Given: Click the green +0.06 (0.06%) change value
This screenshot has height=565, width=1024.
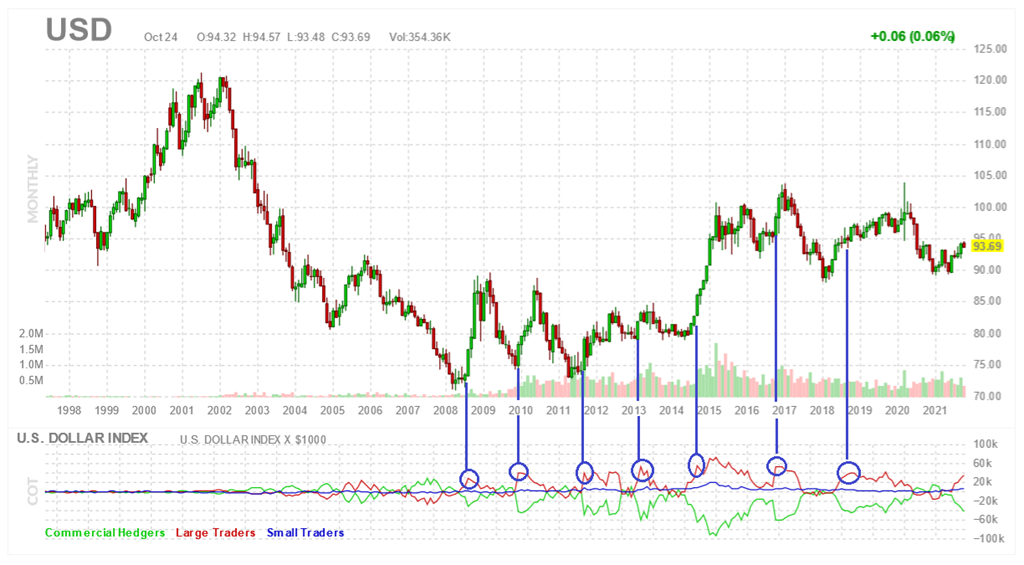Looking at the screenshot, I should pos(912,36).
